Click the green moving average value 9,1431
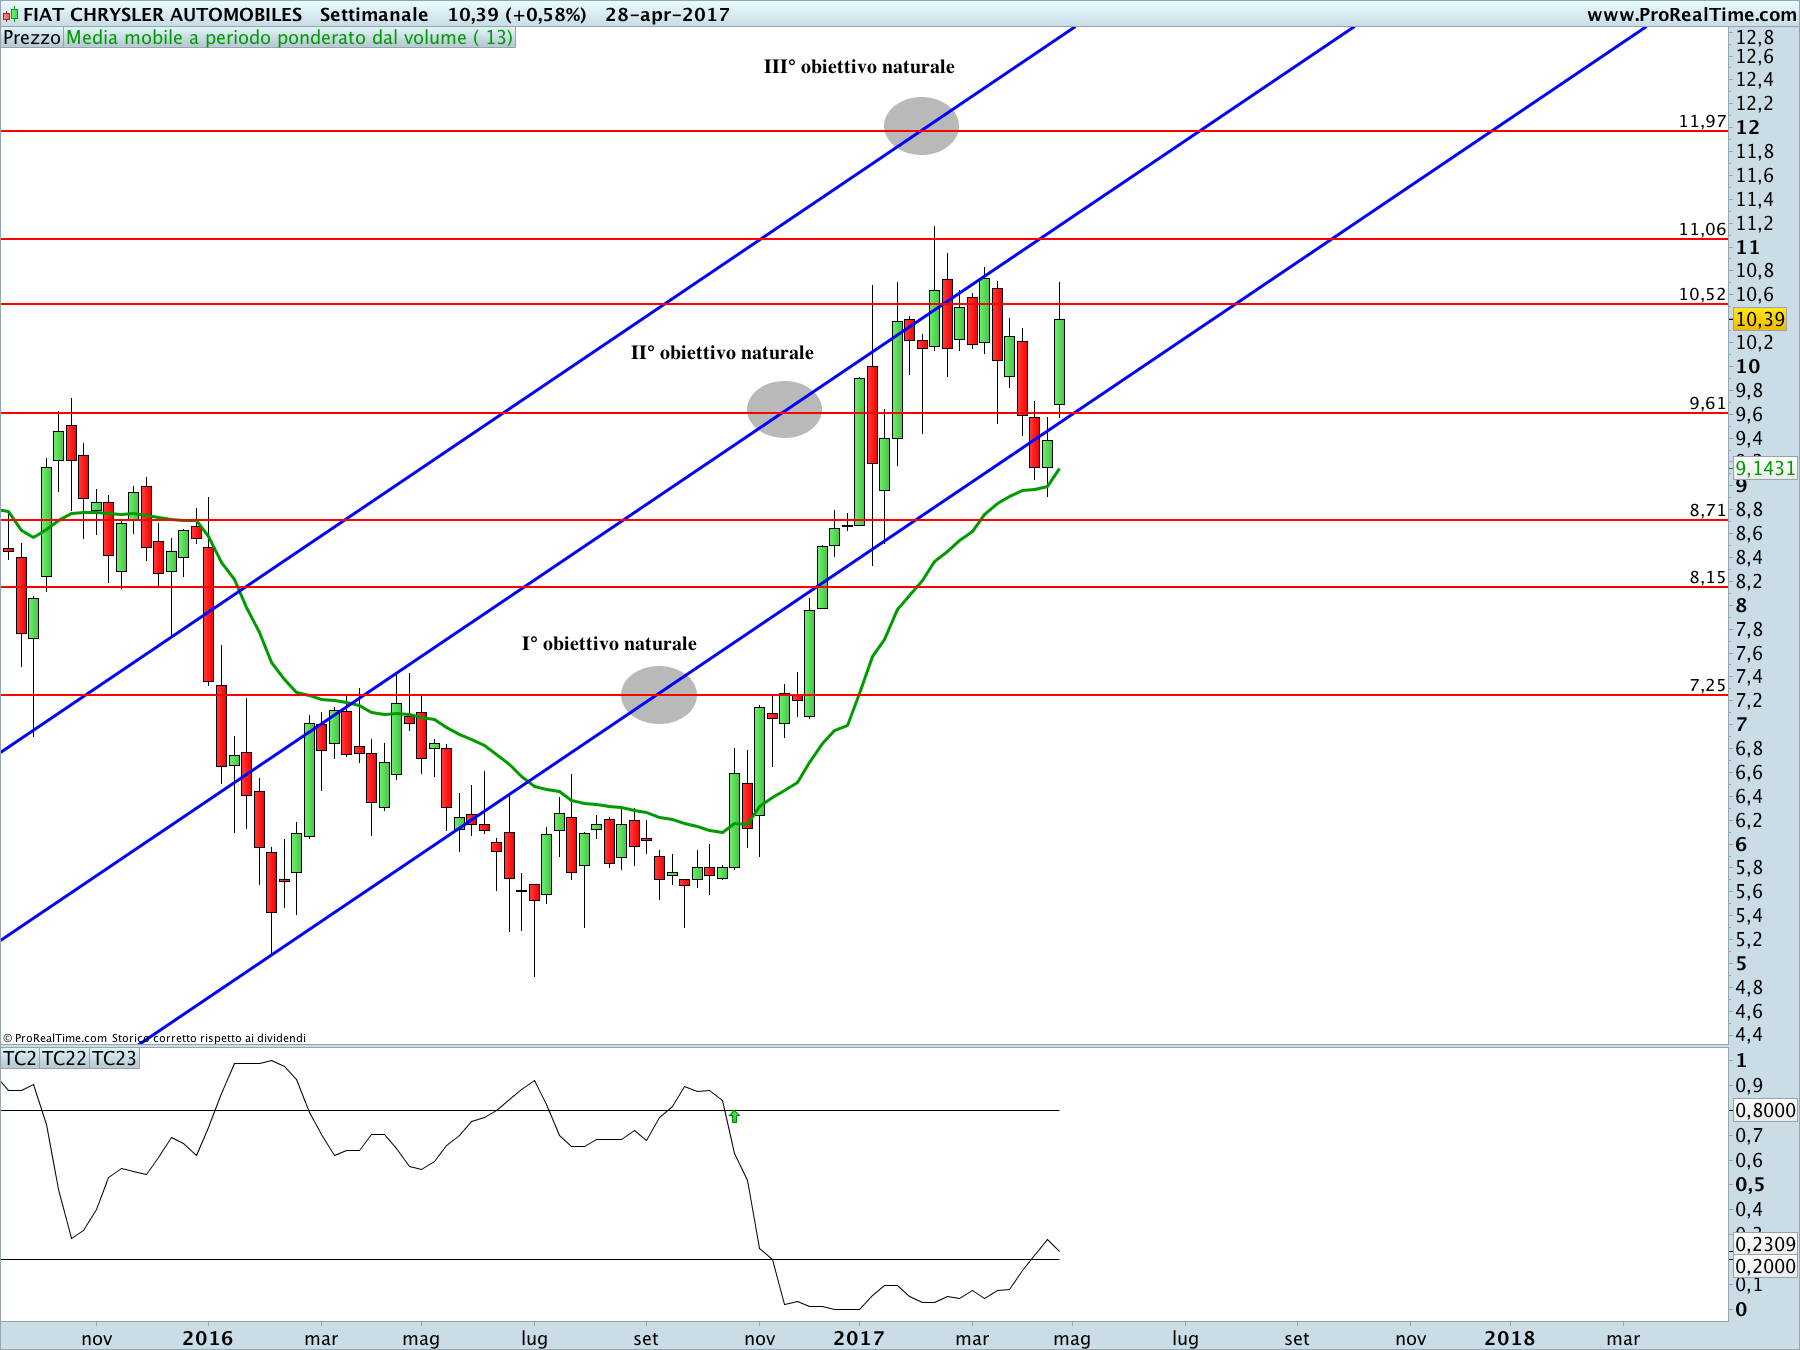The width and height of the screenshot is (1800, 1350). [x=1765, y=468]
